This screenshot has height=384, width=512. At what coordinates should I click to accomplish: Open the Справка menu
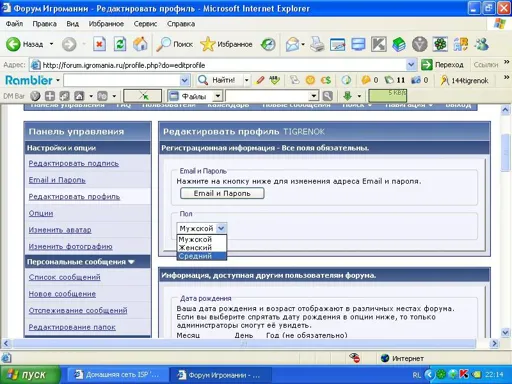click(181, 24)
